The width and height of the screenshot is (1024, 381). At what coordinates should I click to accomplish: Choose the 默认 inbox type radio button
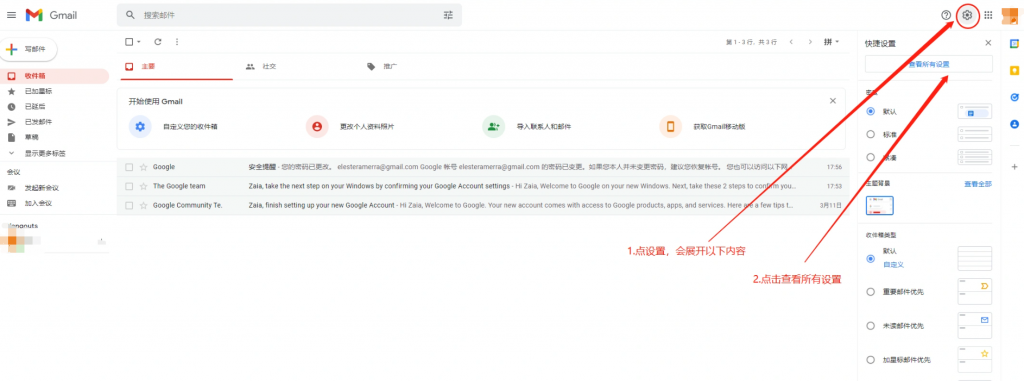coord(870,258)
